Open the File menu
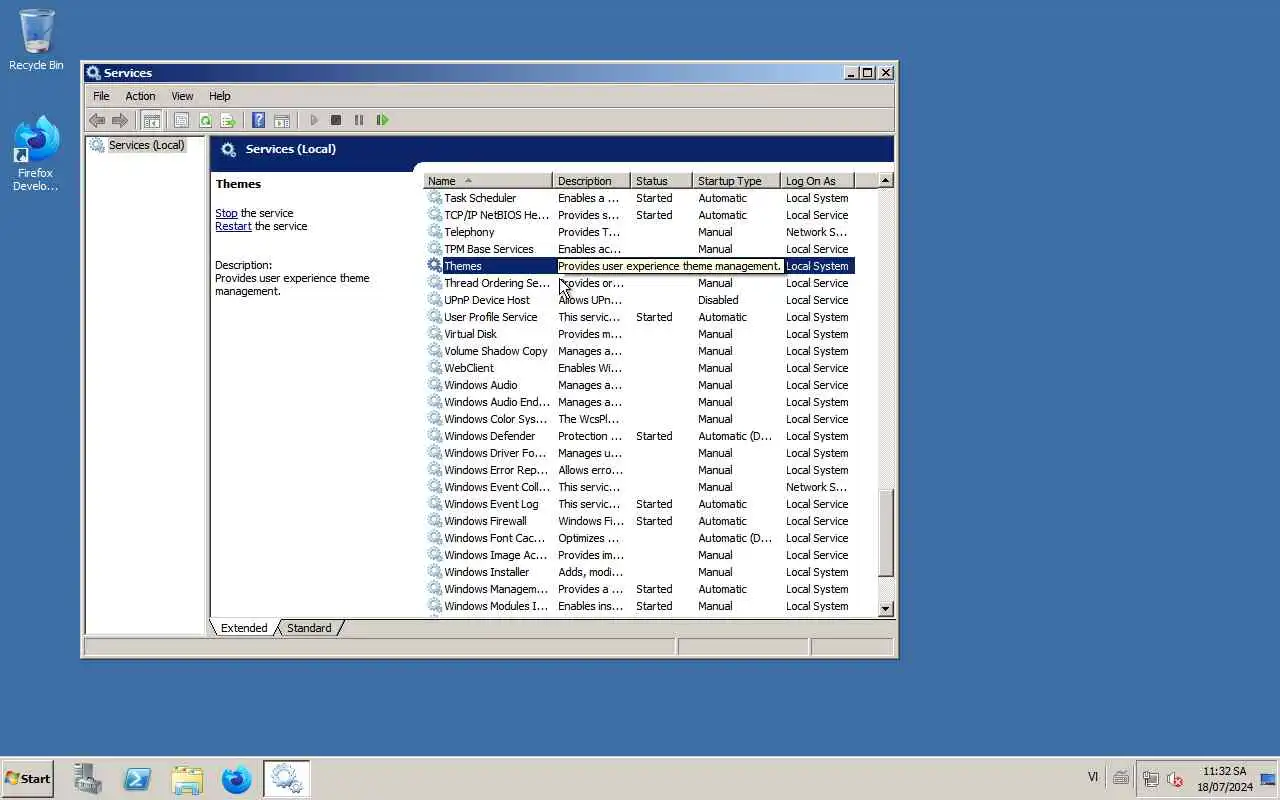Screen dimensions: 1280x800 pyautogui.click(x=101, y=96)
